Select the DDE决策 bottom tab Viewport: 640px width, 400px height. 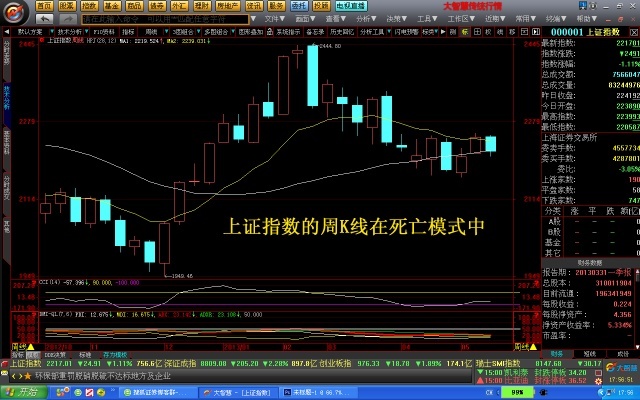click(x=55, y=355)
